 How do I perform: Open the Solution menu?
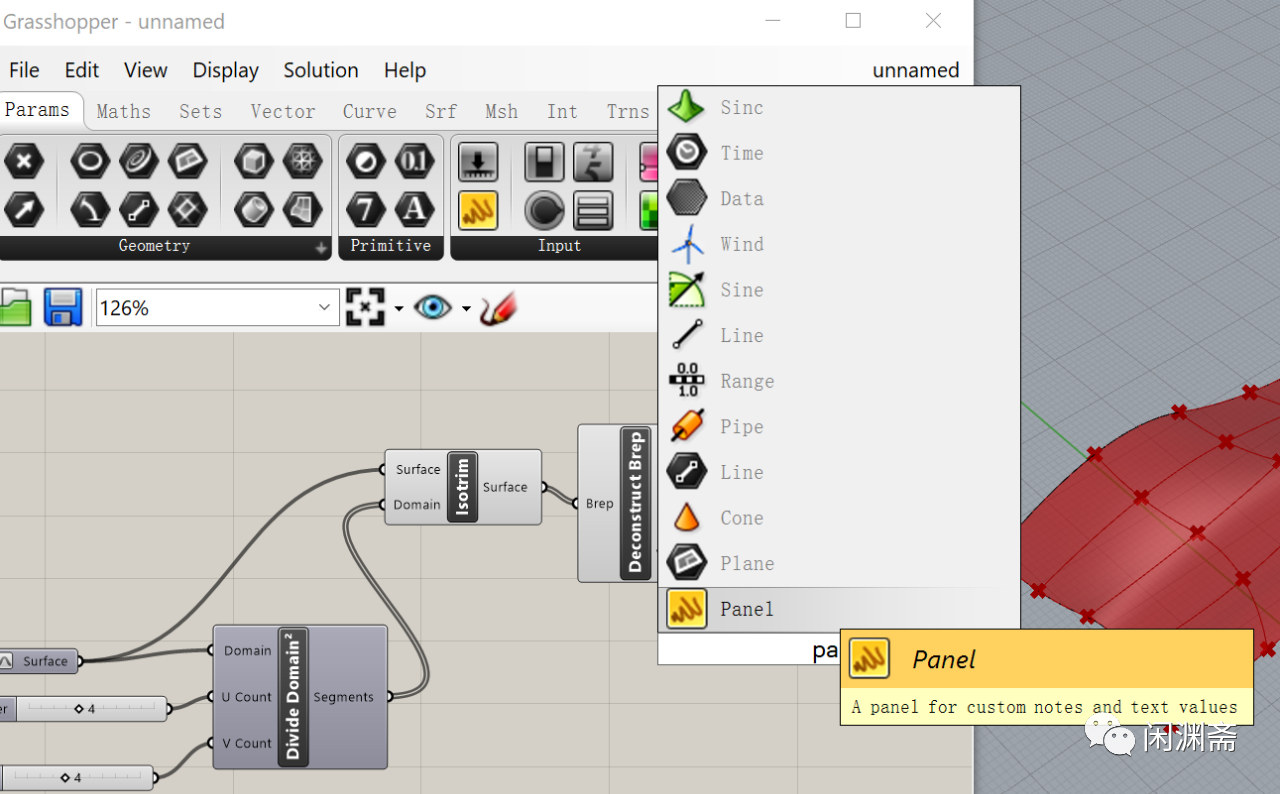[x=321, y=70]
